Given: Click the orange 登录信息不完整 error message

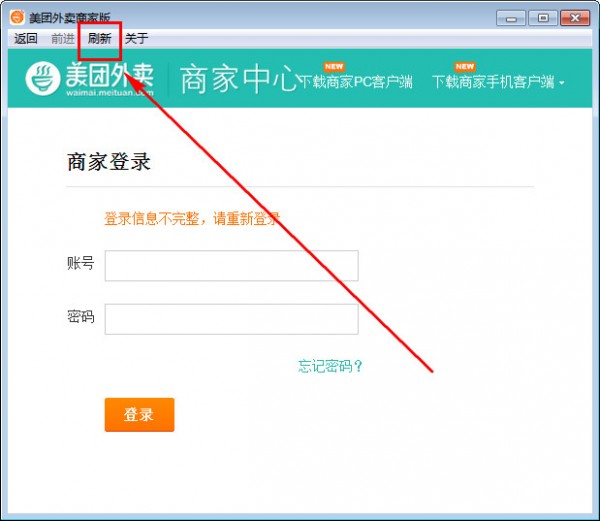Looking at the screenshot, I should 192,219.
